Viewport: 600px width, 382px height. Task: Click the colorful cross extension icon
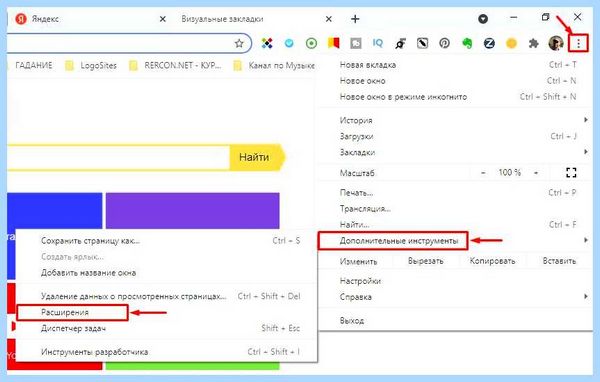[x=267, y=44]
